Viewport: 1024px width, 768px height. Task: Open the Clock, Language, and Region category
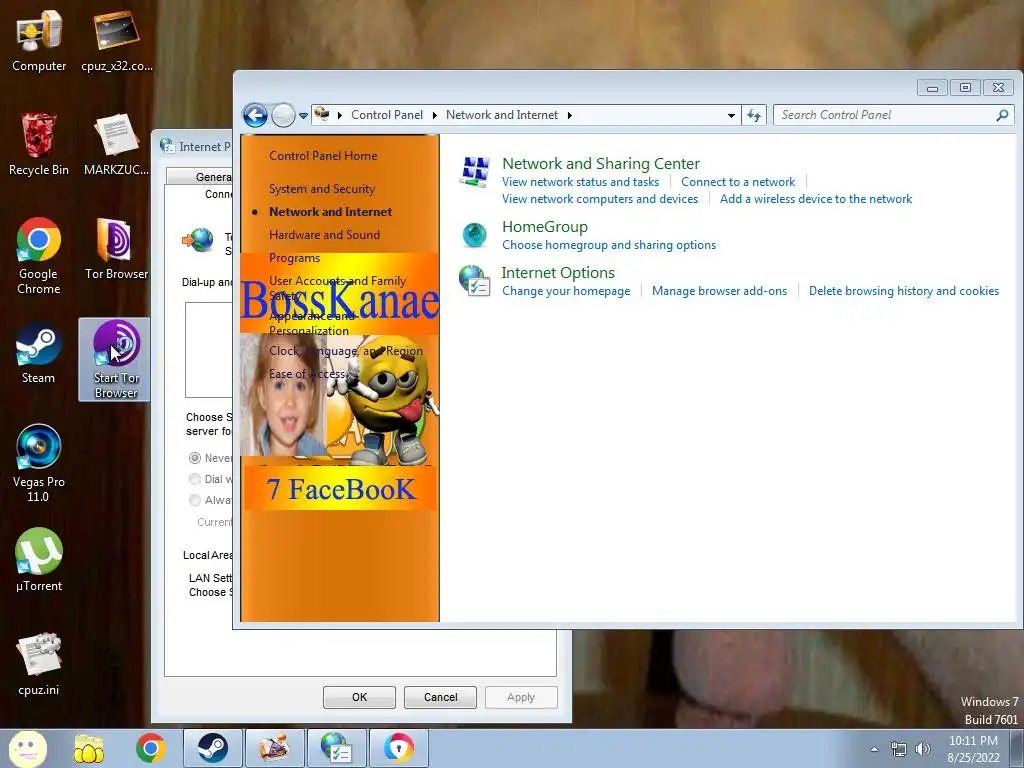345,351
